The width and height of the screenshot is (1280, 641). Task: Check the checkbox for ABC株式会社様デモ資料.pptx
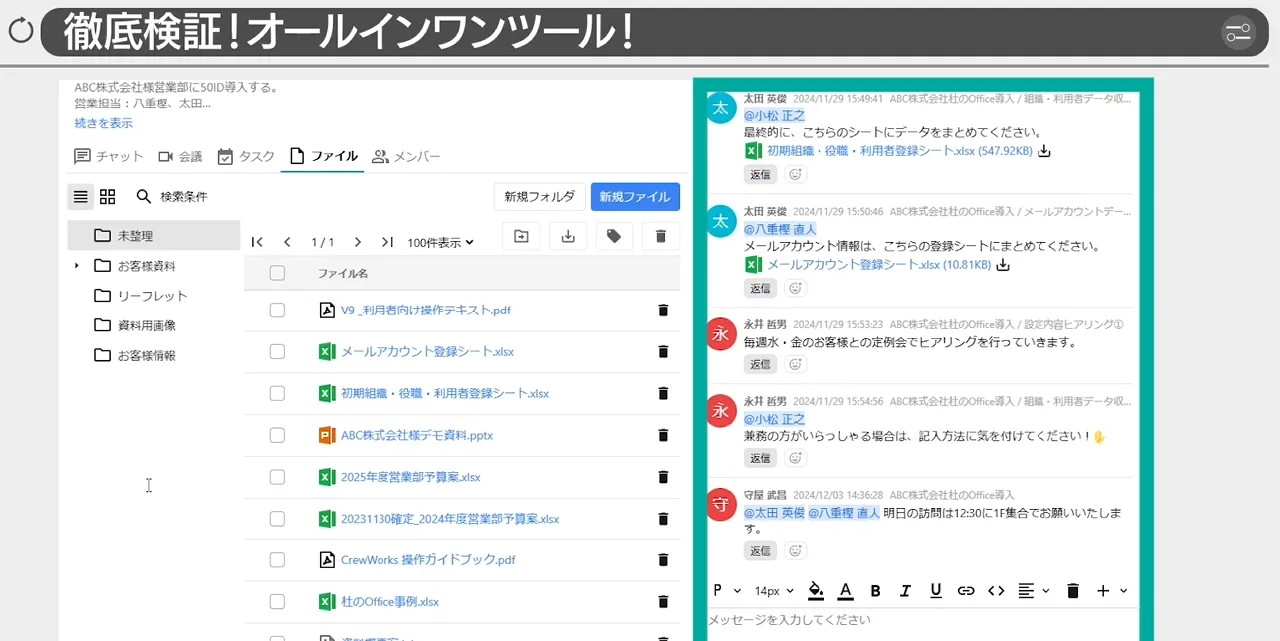click(277, 435)
